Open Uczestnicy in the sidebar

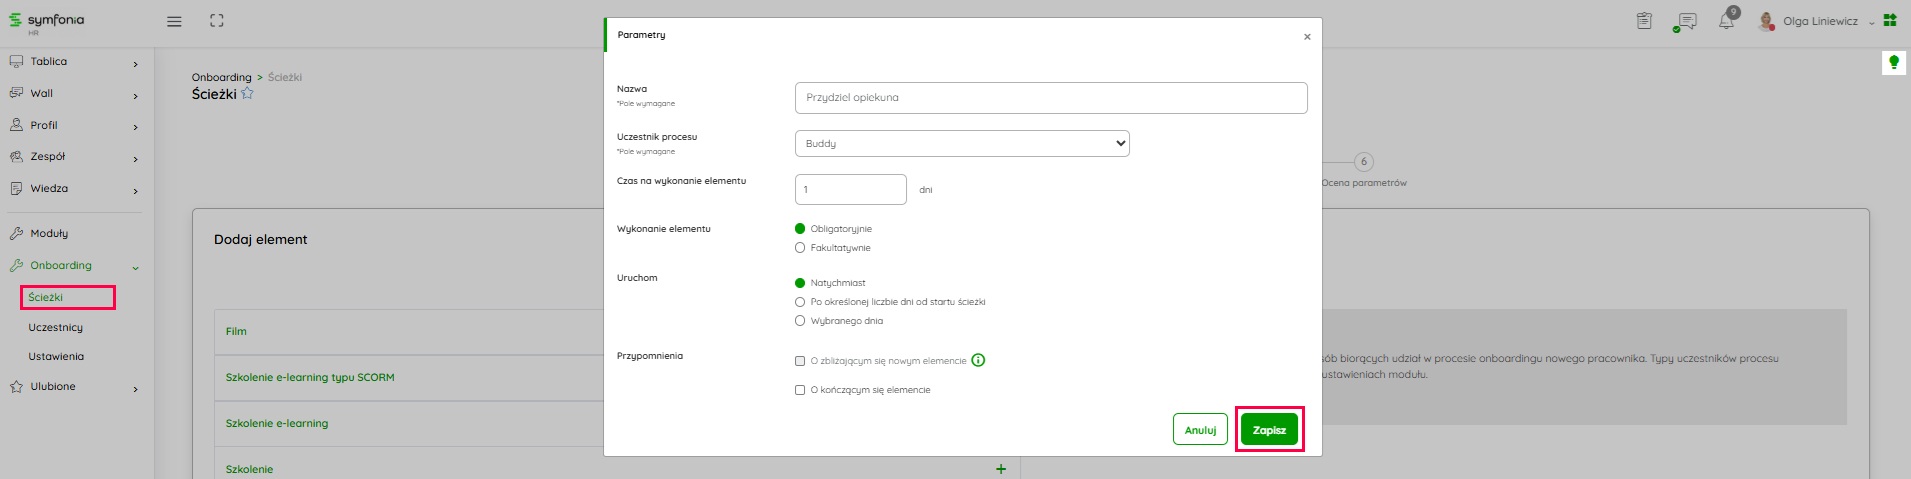[x=56, y=328]
